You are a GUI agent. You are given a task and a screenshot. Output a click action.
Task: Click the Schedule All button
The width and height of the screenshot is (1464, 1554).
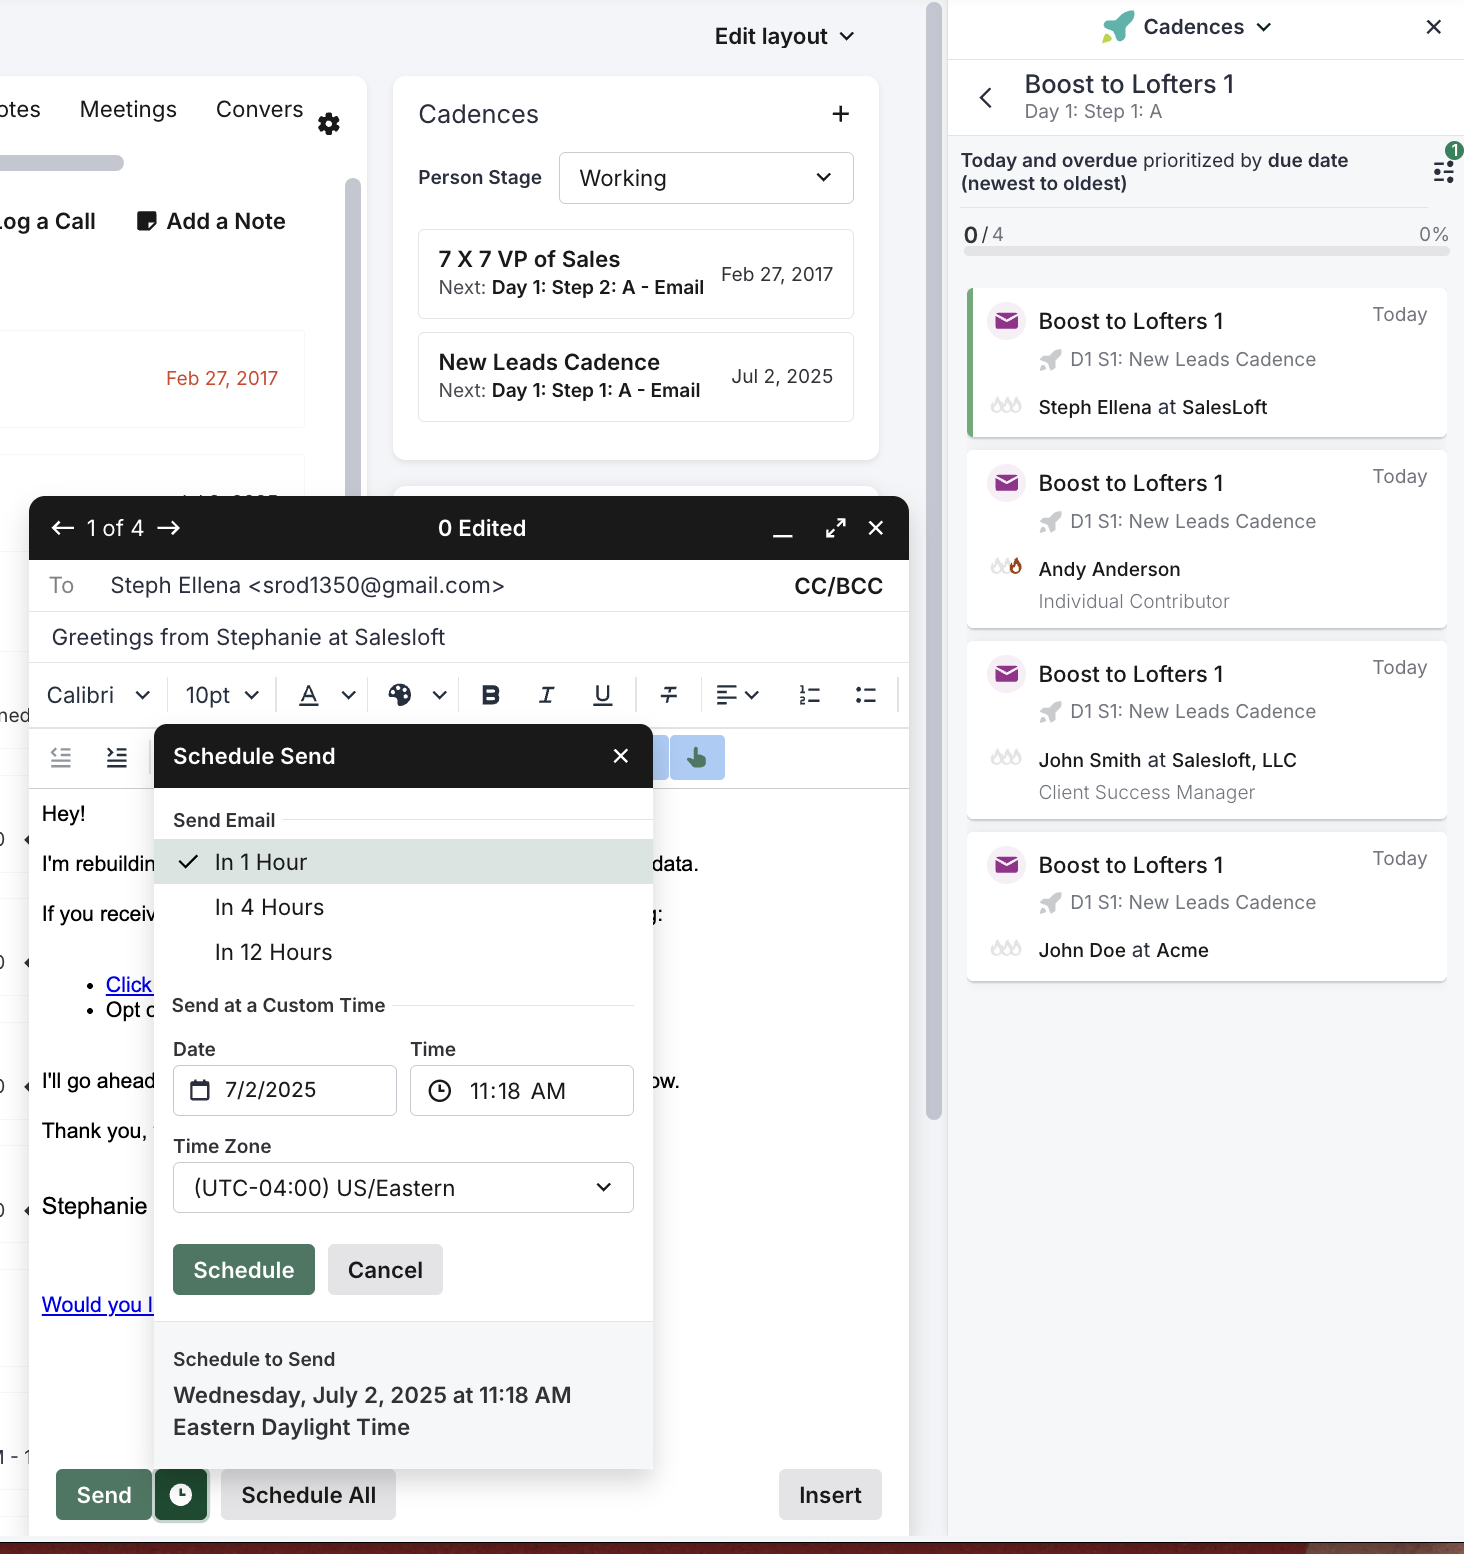[x=308, y=1495]
